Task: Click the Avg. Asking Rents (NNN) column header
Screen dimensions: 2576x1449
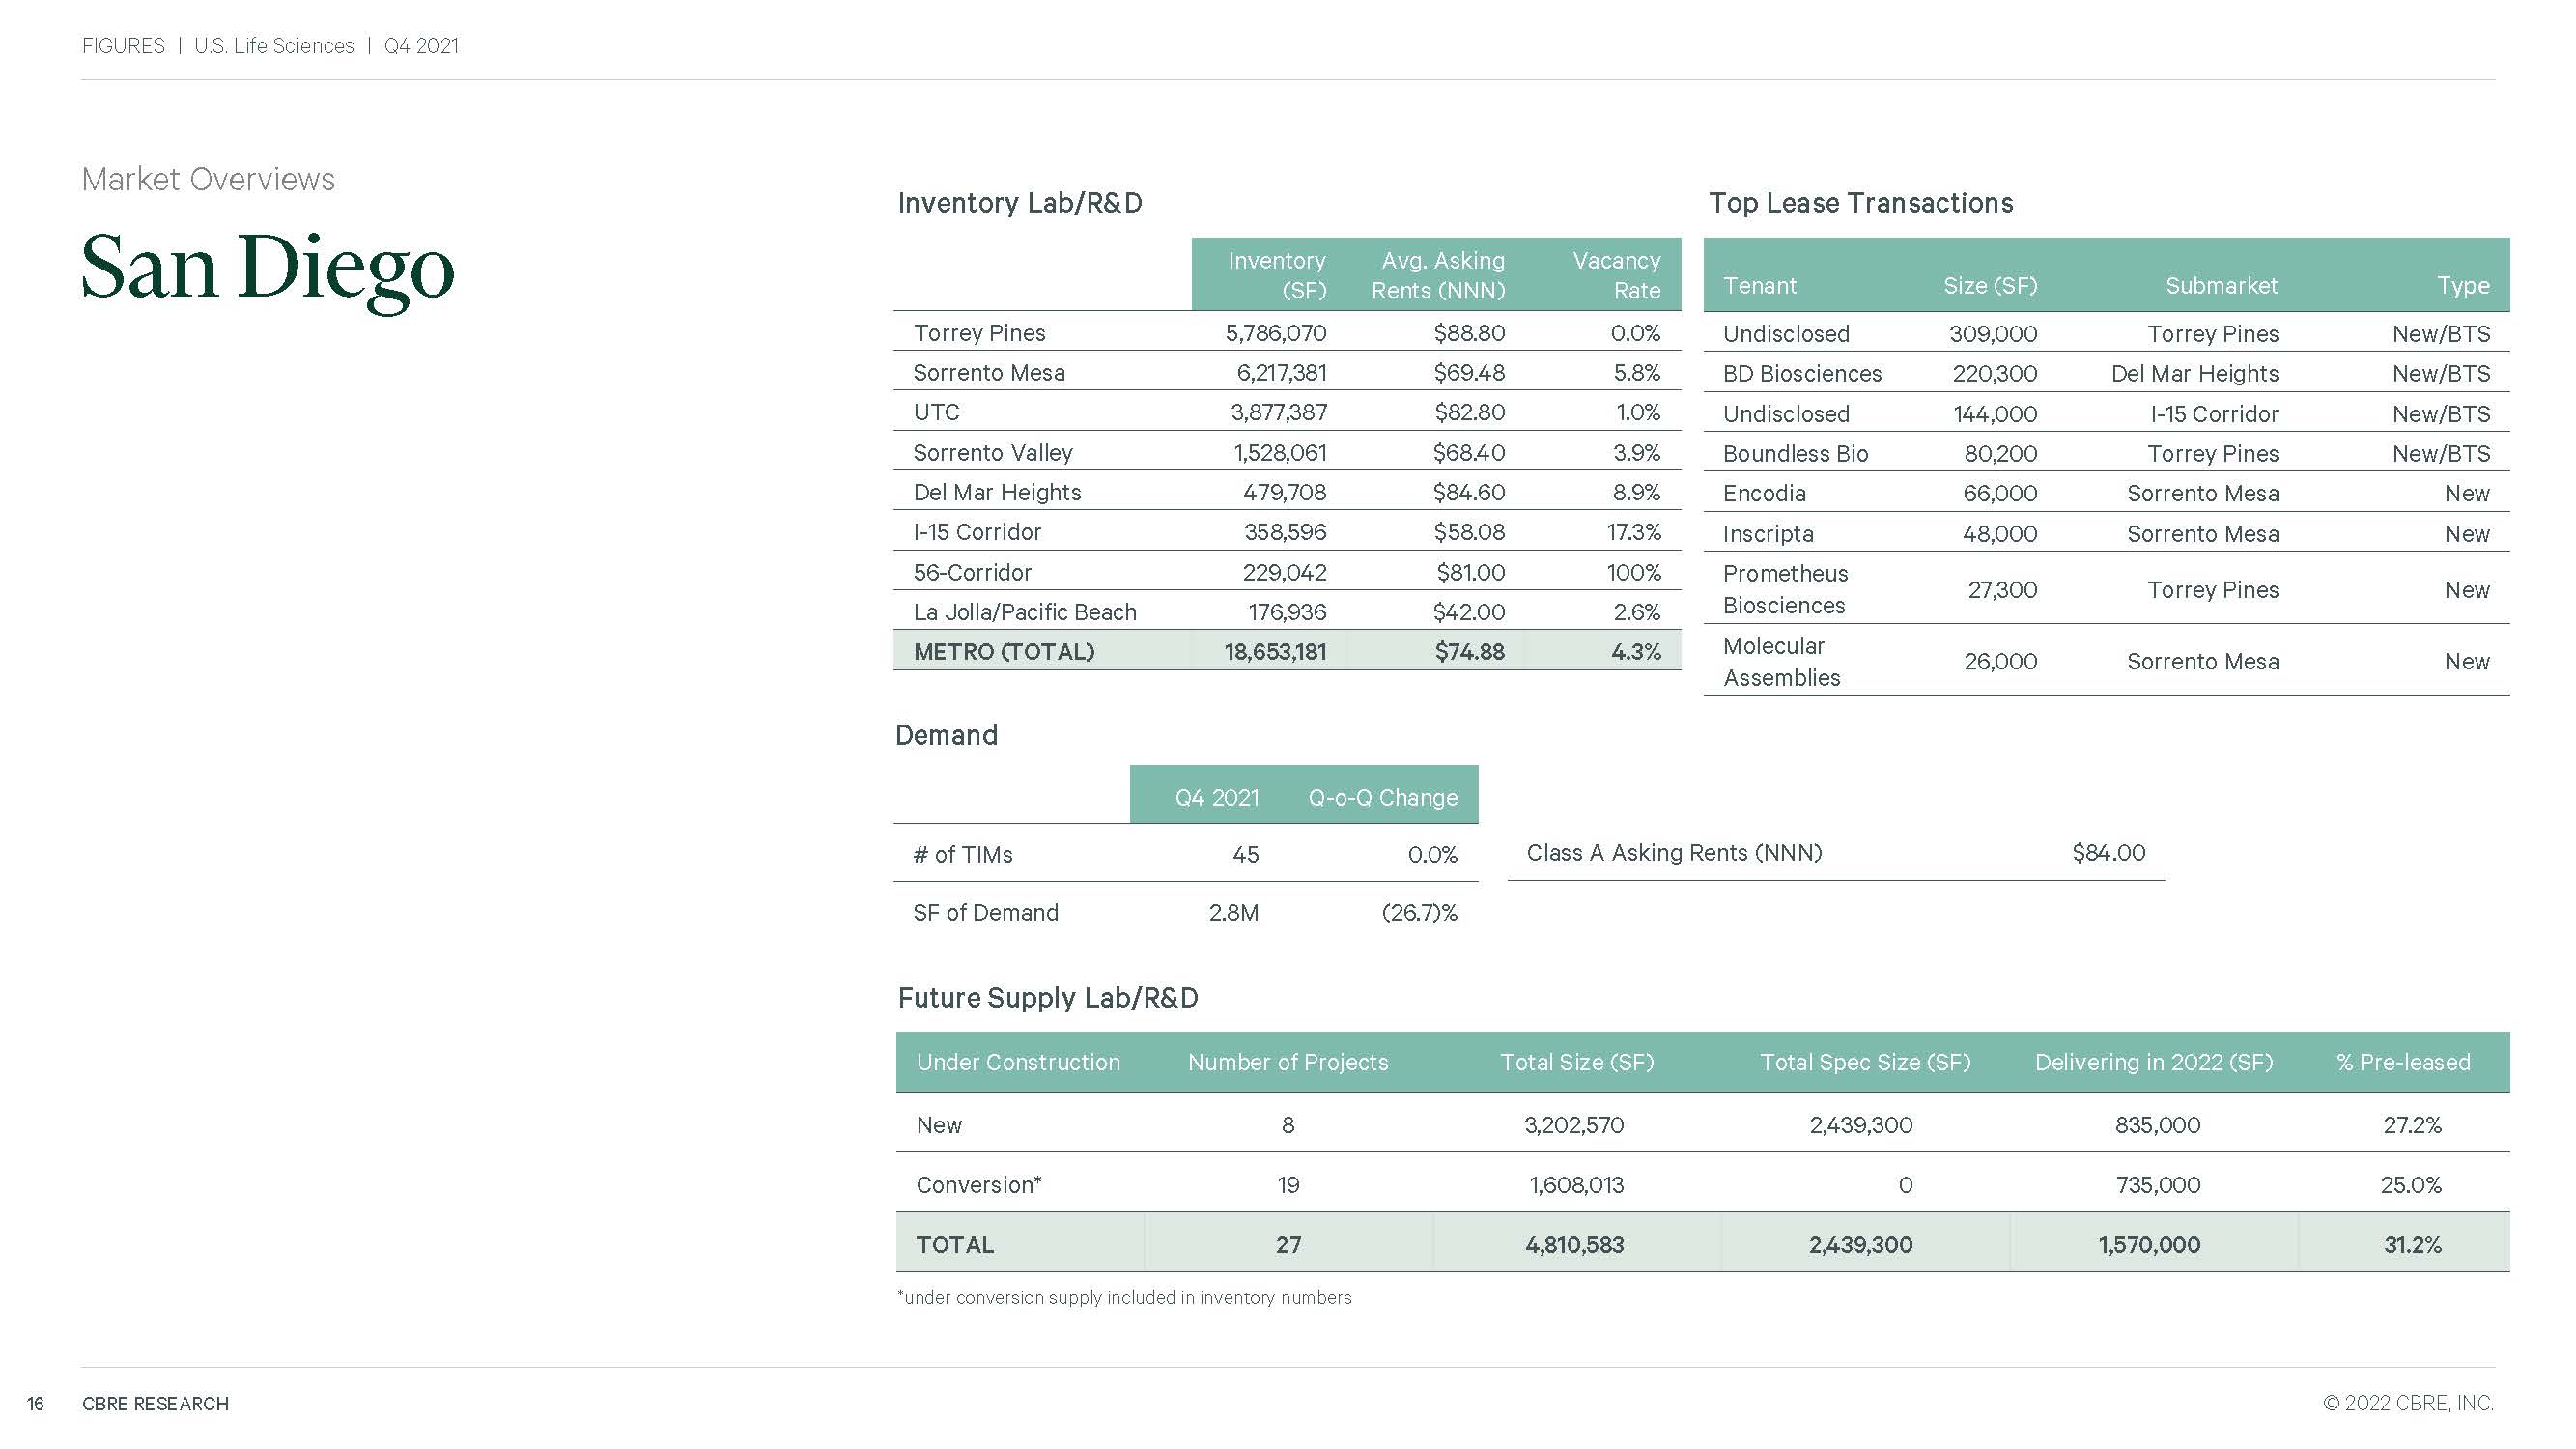Action: click(x=1437, y=275)
